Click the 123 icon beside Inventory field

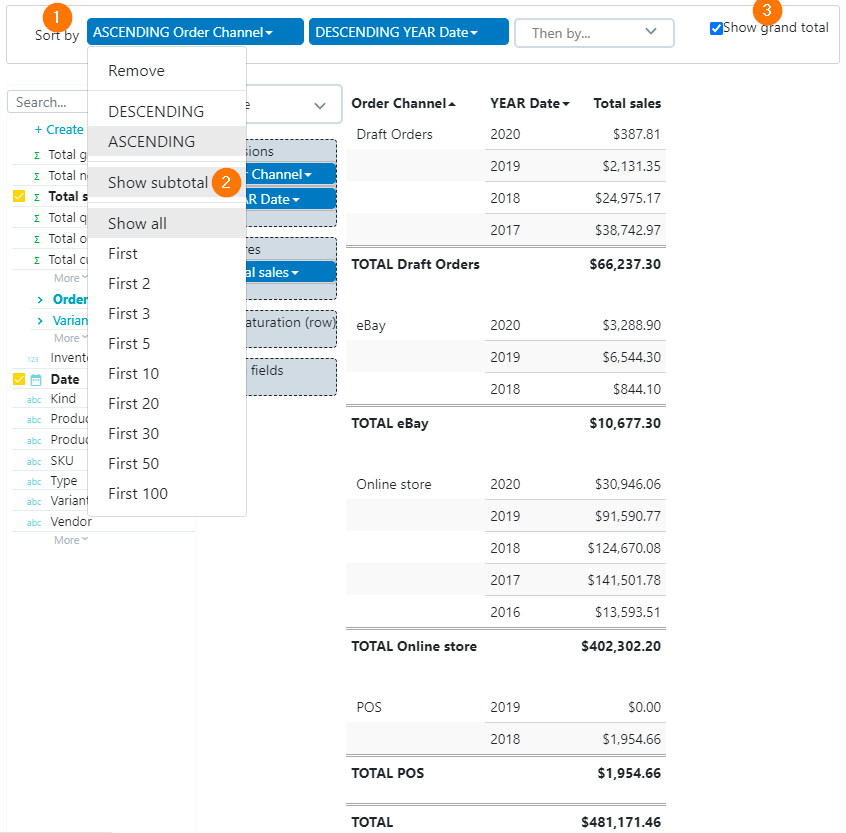(x=33, y=359)
